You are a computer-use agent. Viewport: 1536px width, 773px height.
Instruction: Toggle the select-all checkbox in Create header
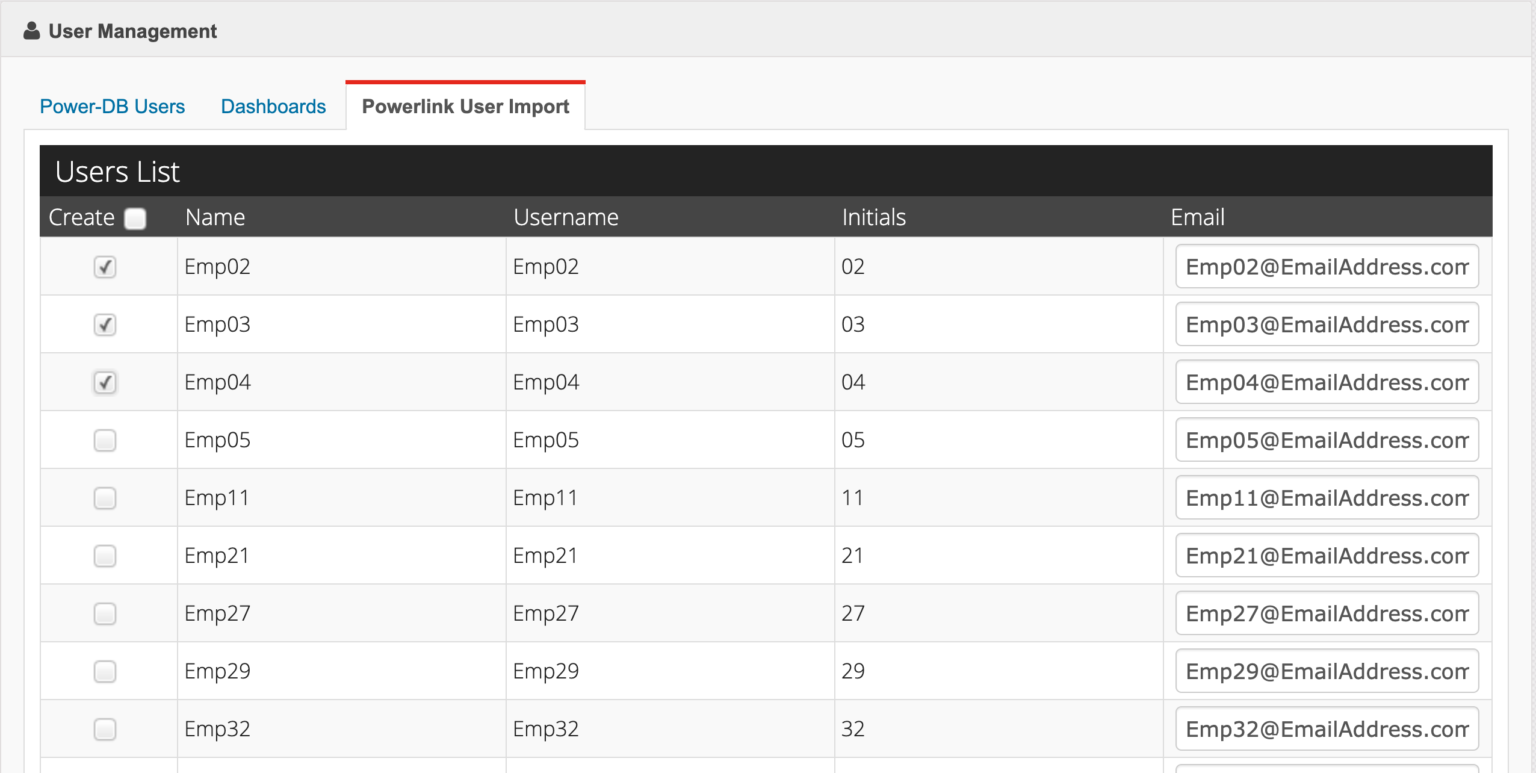coord(135,217)
